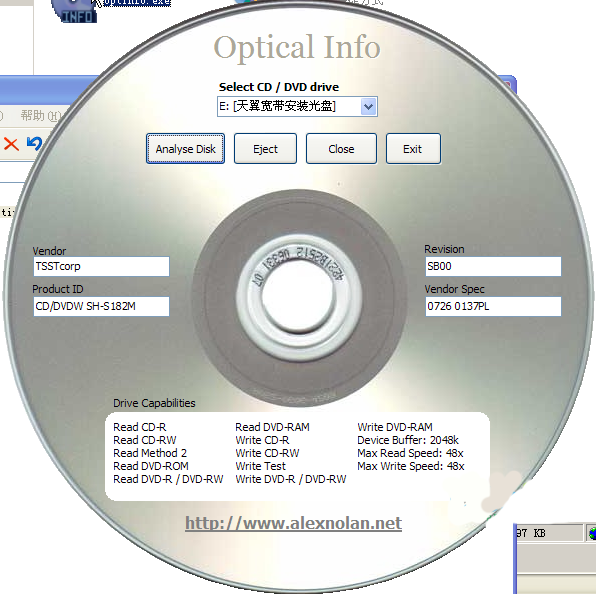
Task: Click the 'Read DVD-RAM' text
Action: click(x=272, y=427)
